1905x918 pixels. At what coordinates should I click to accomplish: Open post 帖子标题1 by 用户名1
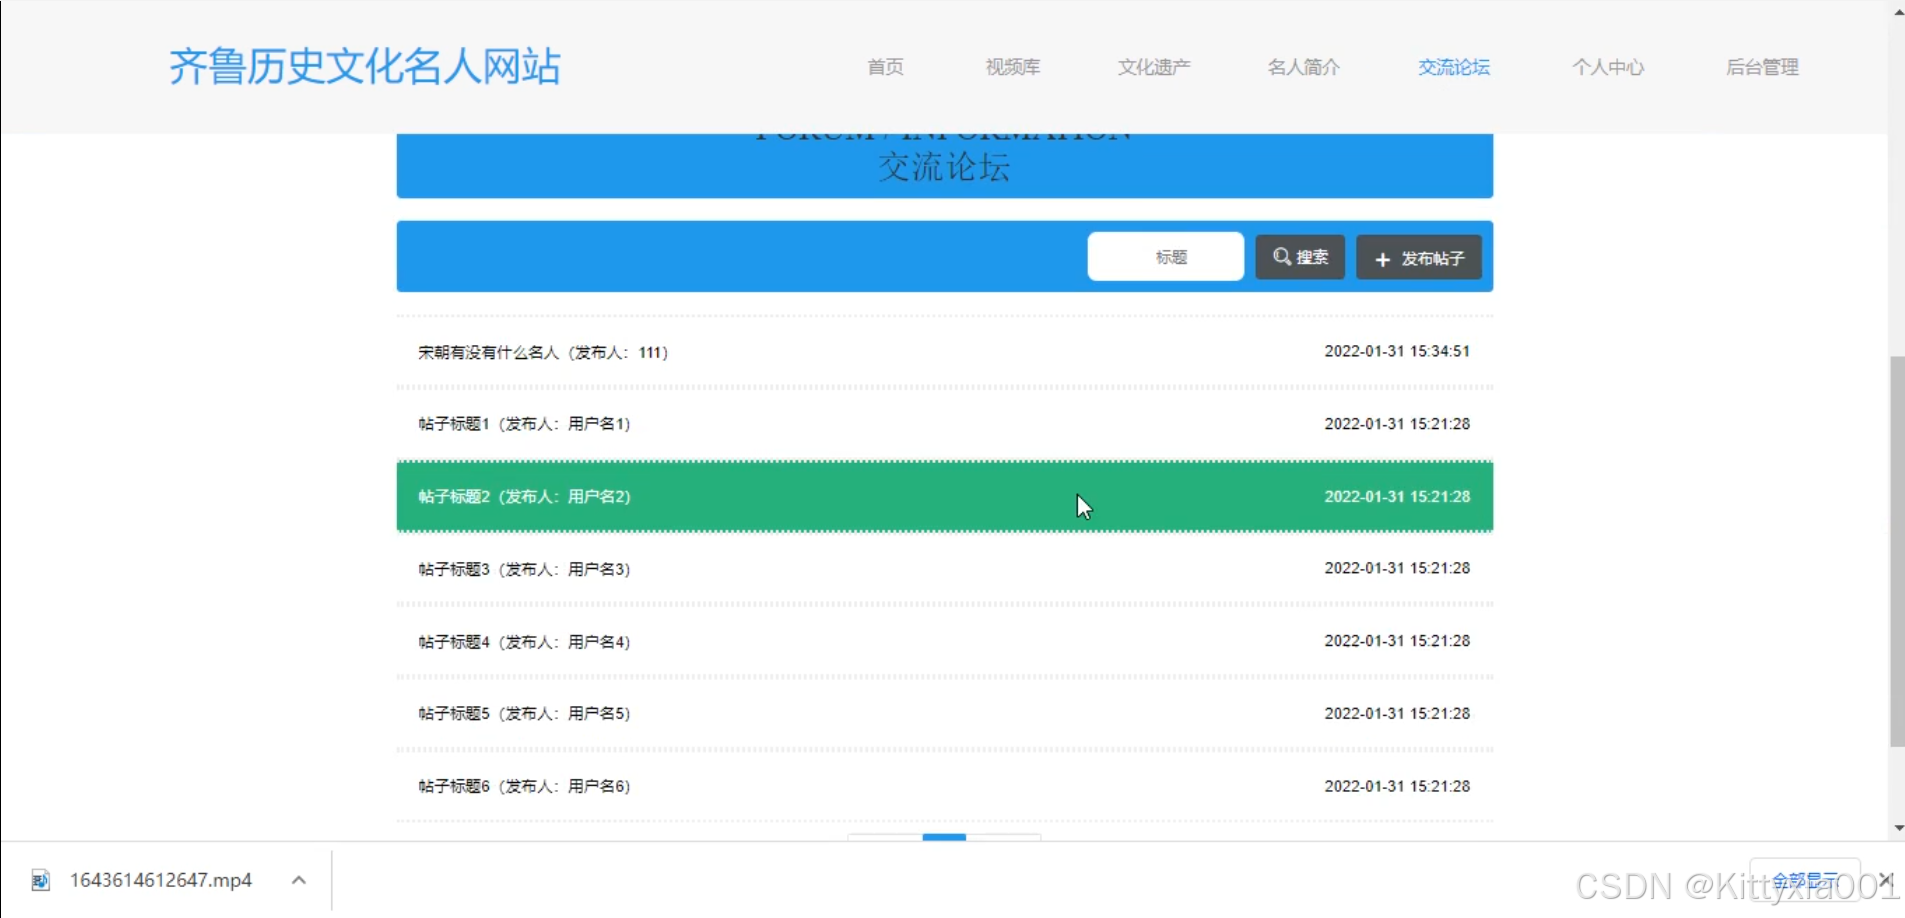click(x=945, y=424)
